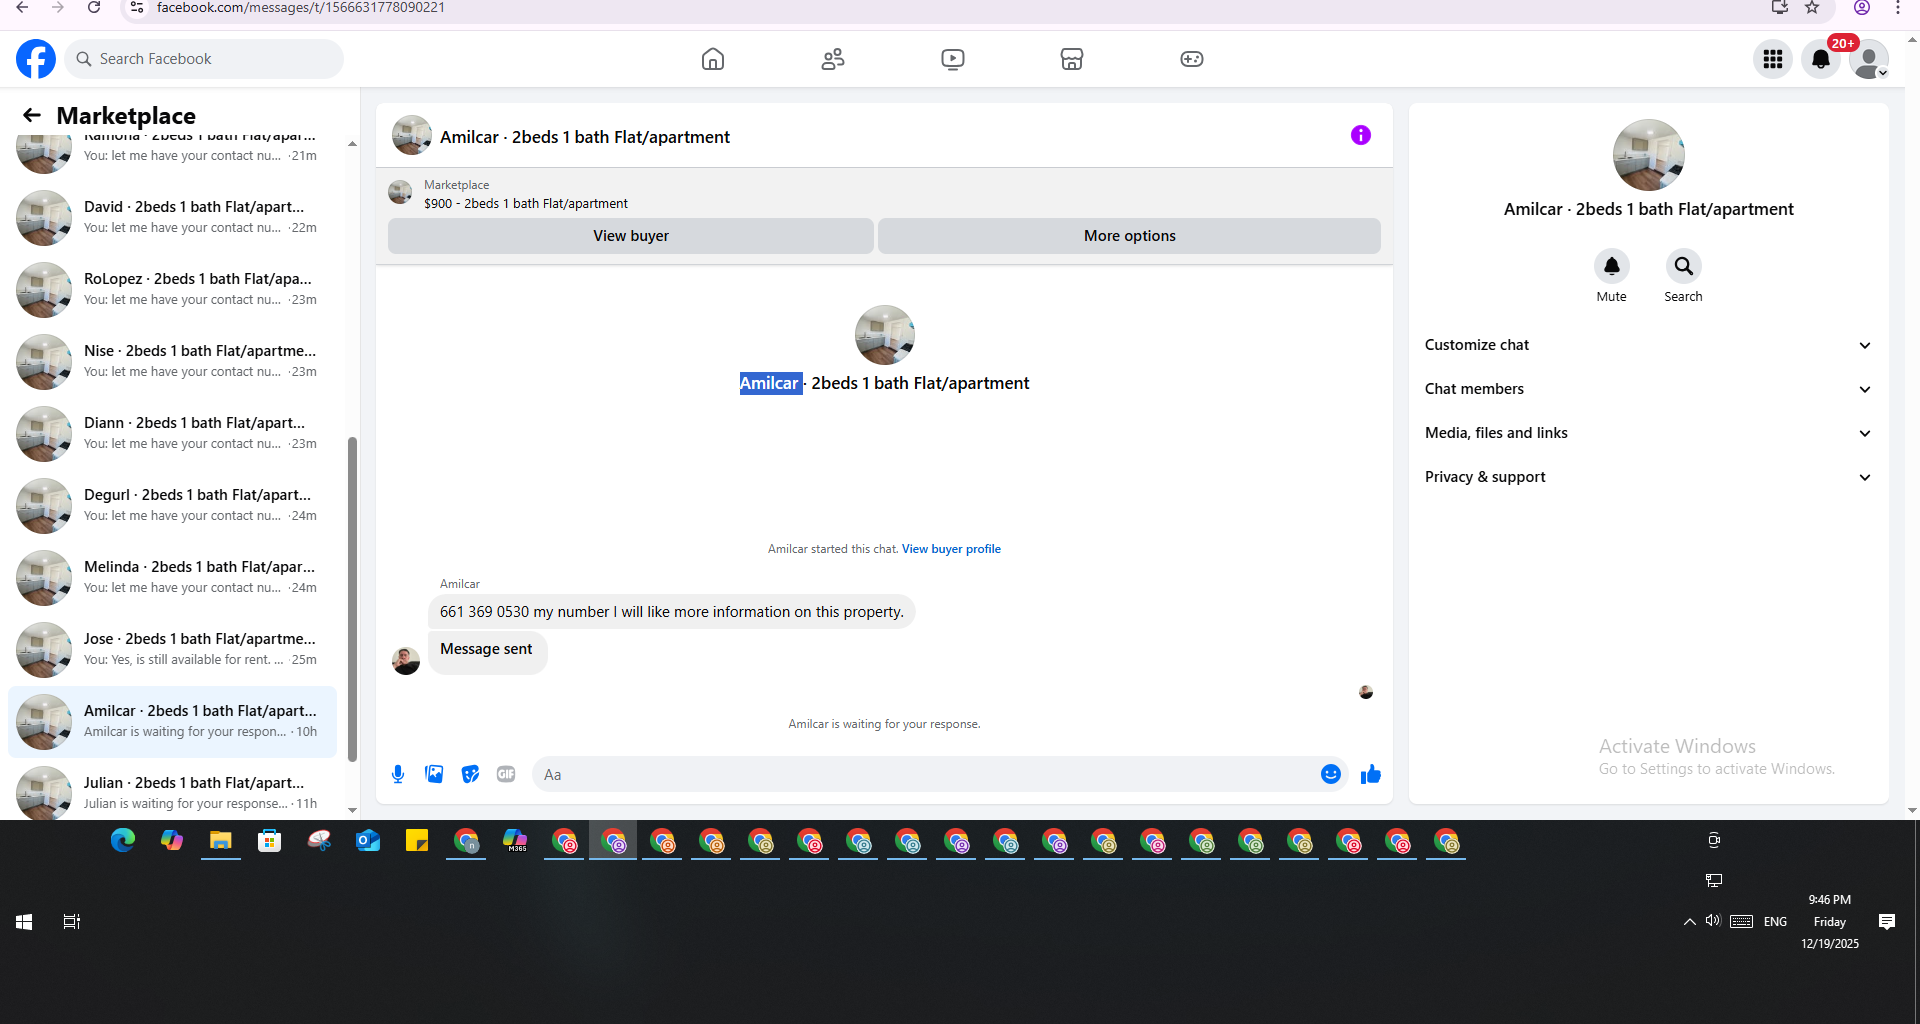Show hidden system tray icons

[1689, 922]
